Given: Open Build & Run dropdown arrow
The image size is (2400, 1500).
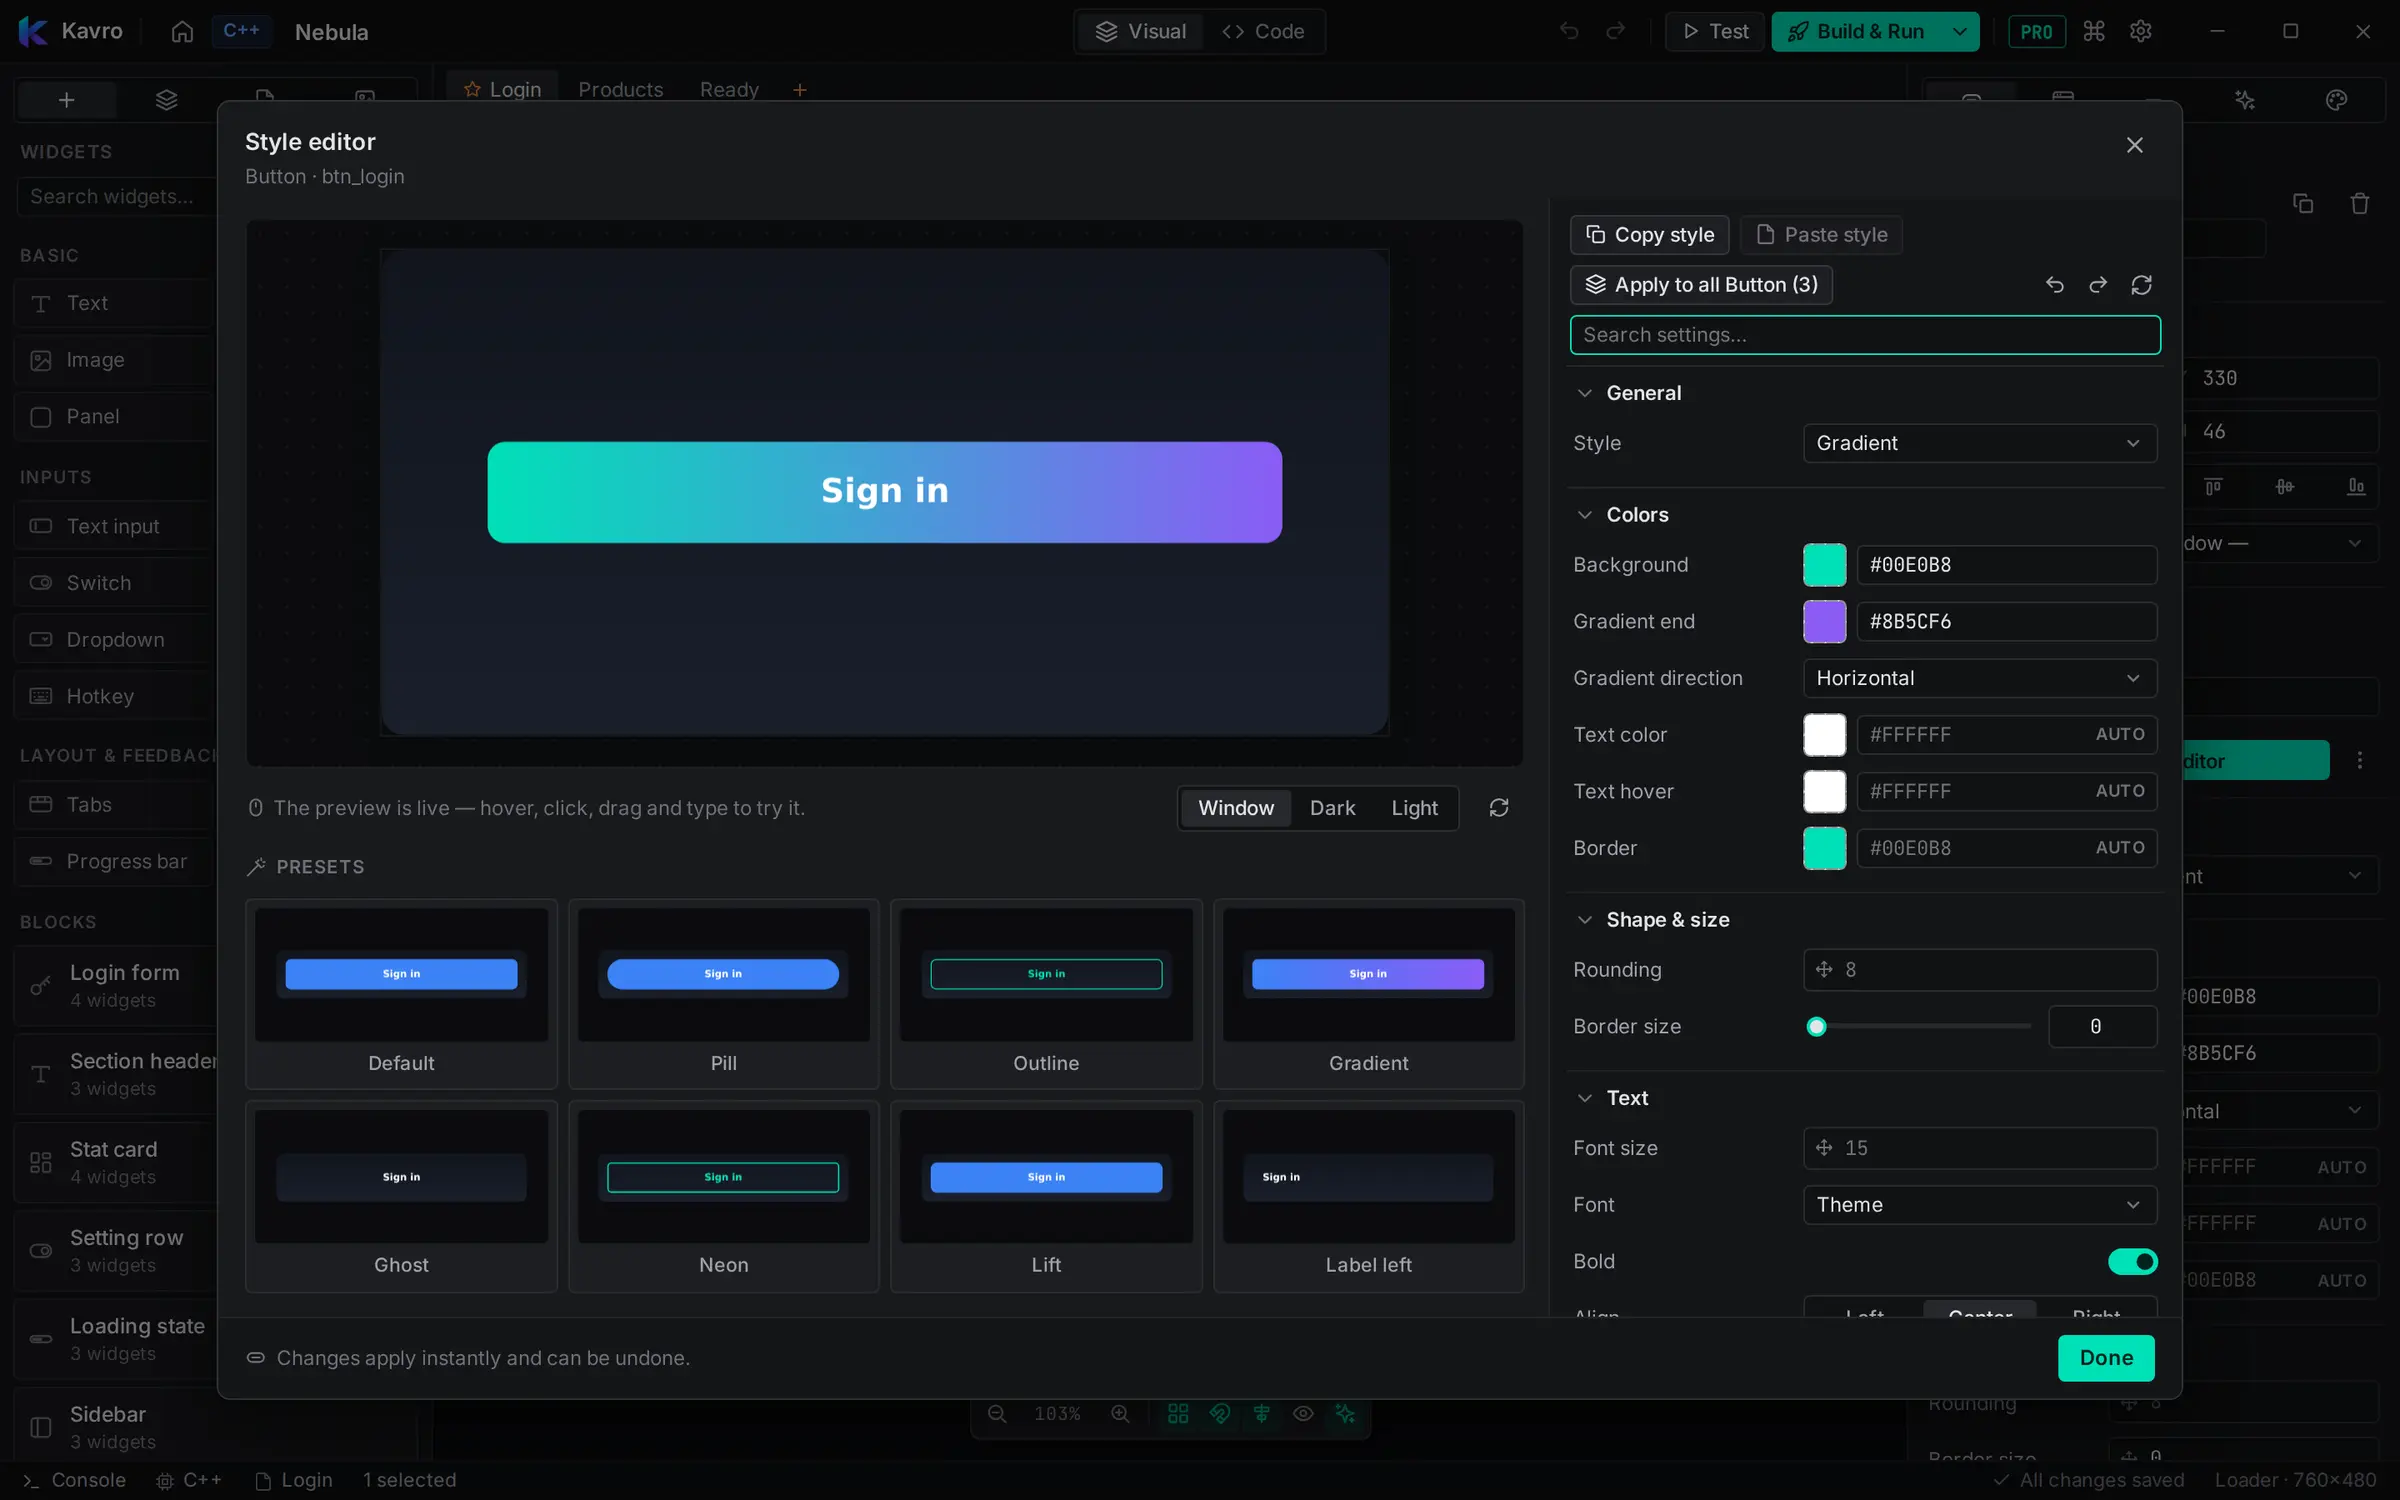Looking at the screenshot, I should point(1959,32).
